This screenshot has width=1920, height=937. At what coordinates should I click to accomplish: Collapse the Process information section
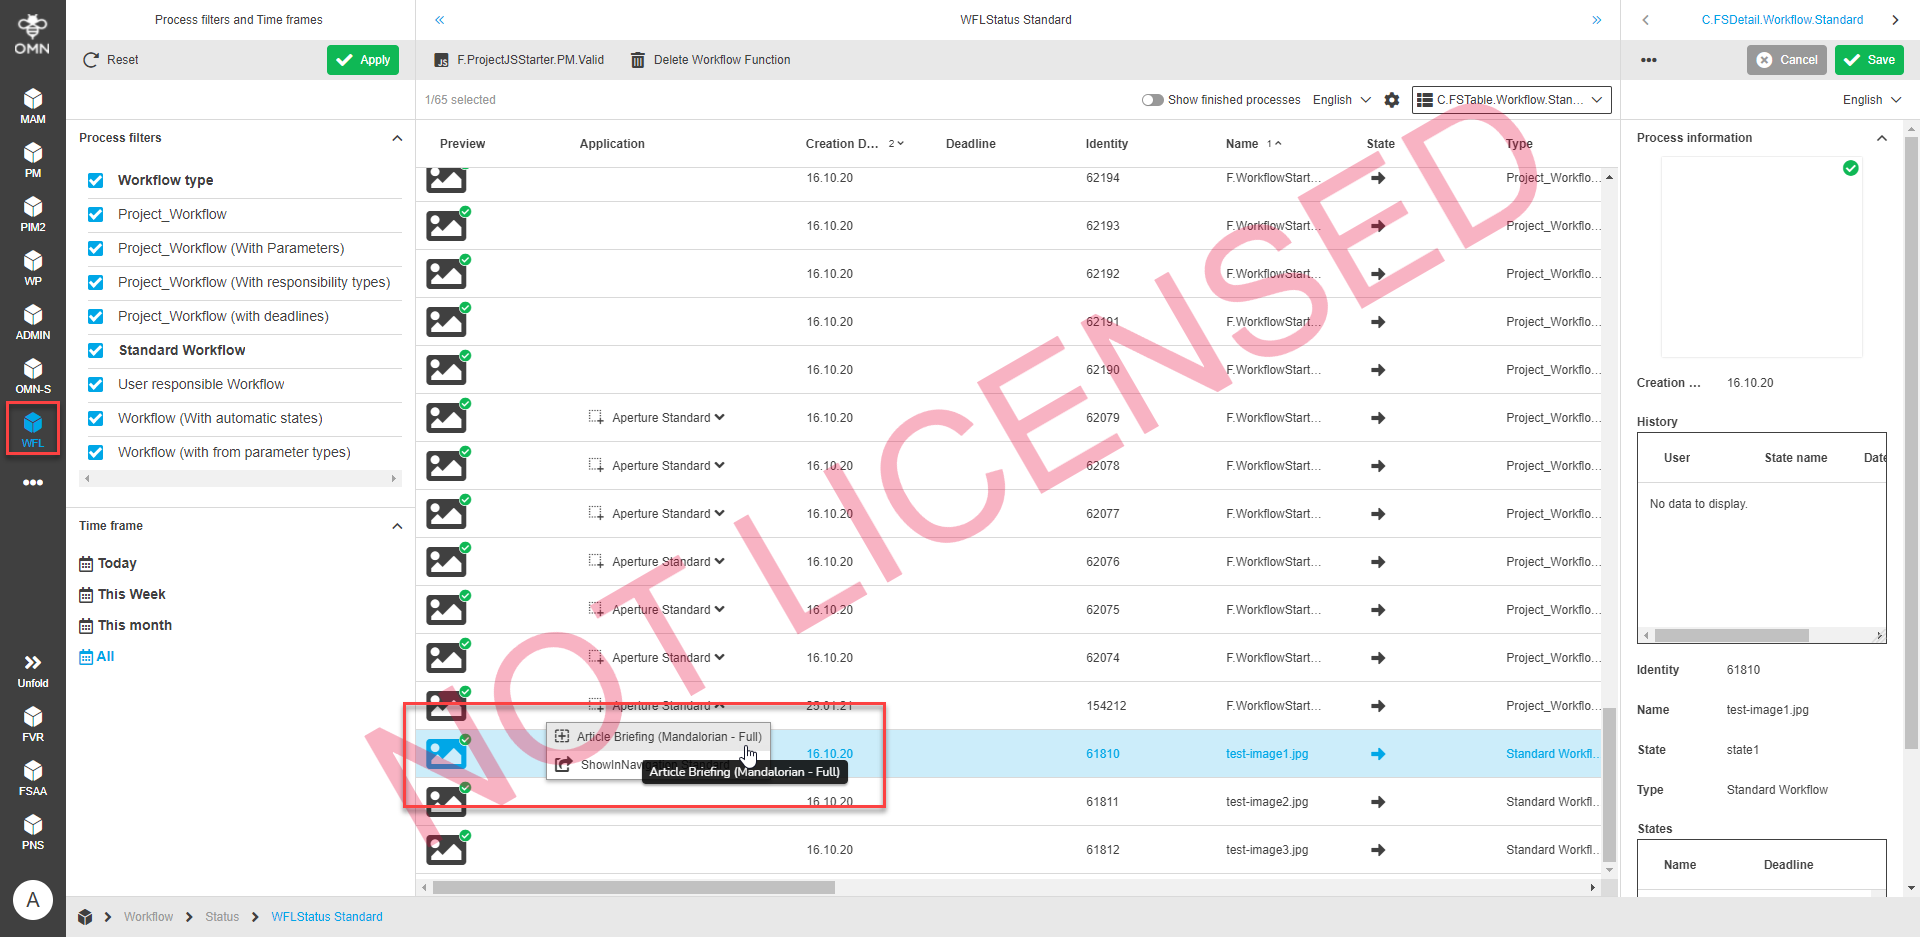point(1882,138)
